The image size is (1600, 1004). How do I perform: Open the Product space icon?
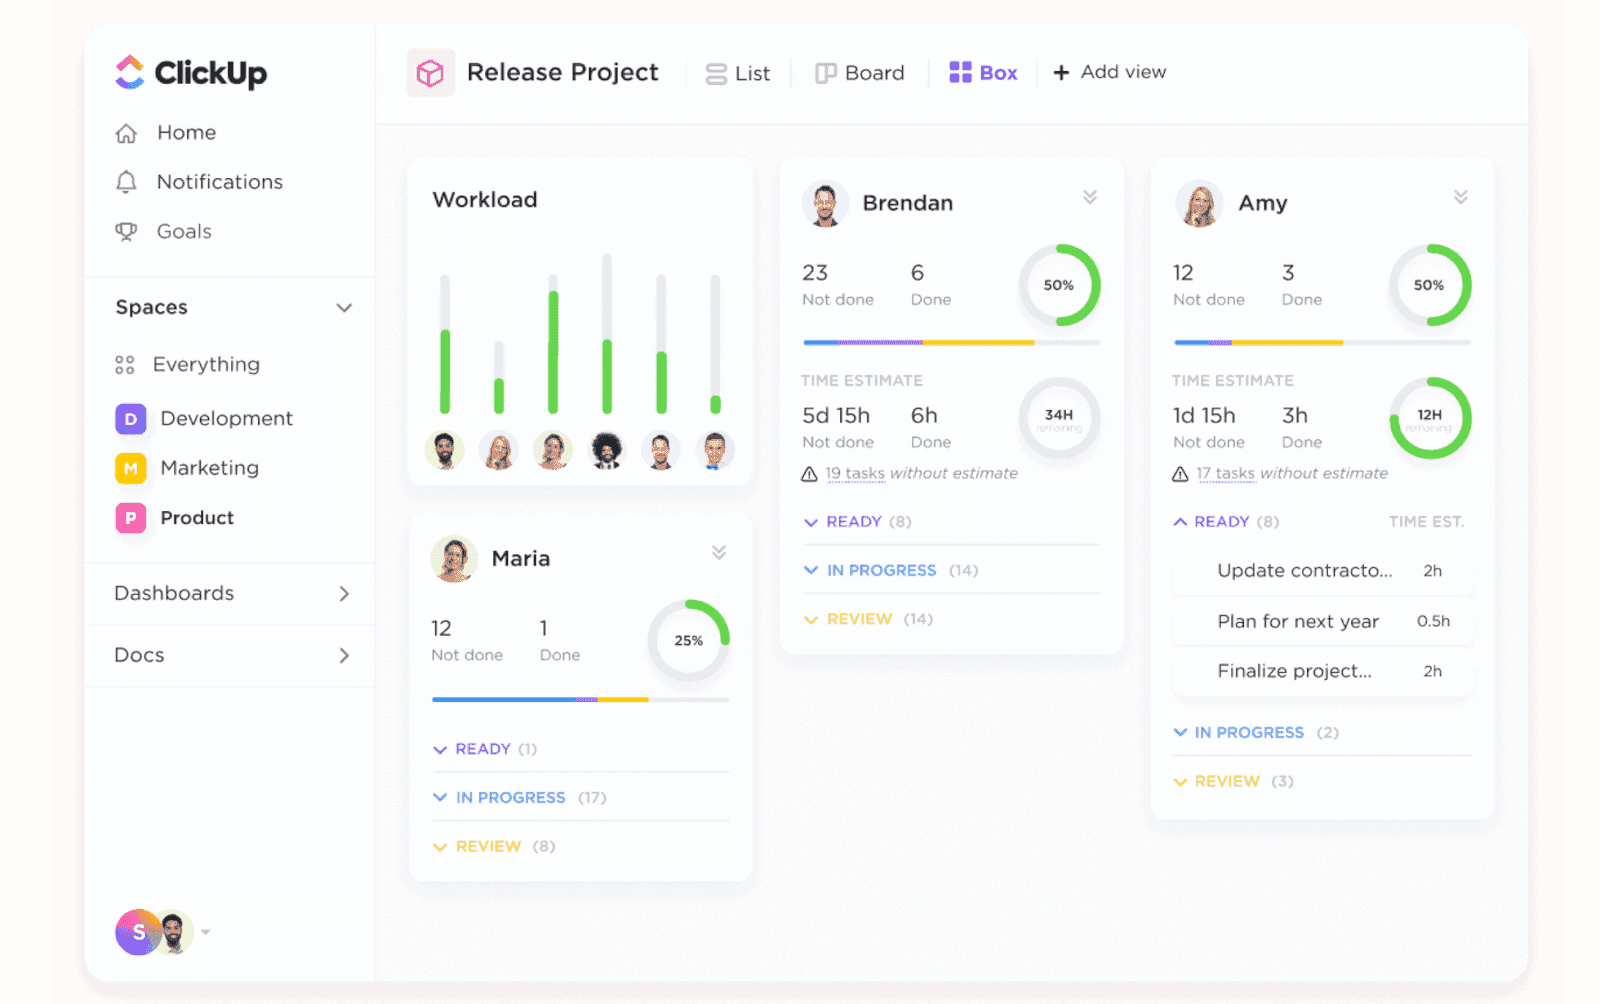pyautogui.click(x=130, y=518)
